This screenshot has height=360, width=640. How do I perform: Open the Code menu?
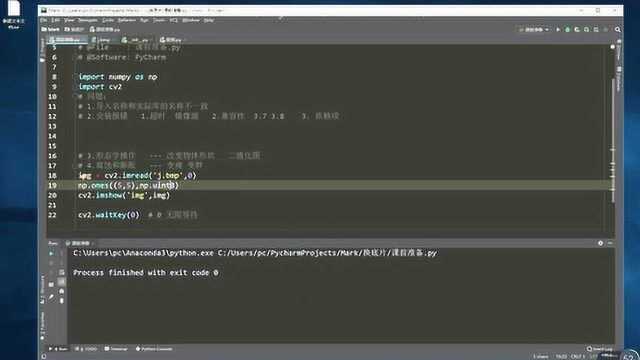click(108, 20)
